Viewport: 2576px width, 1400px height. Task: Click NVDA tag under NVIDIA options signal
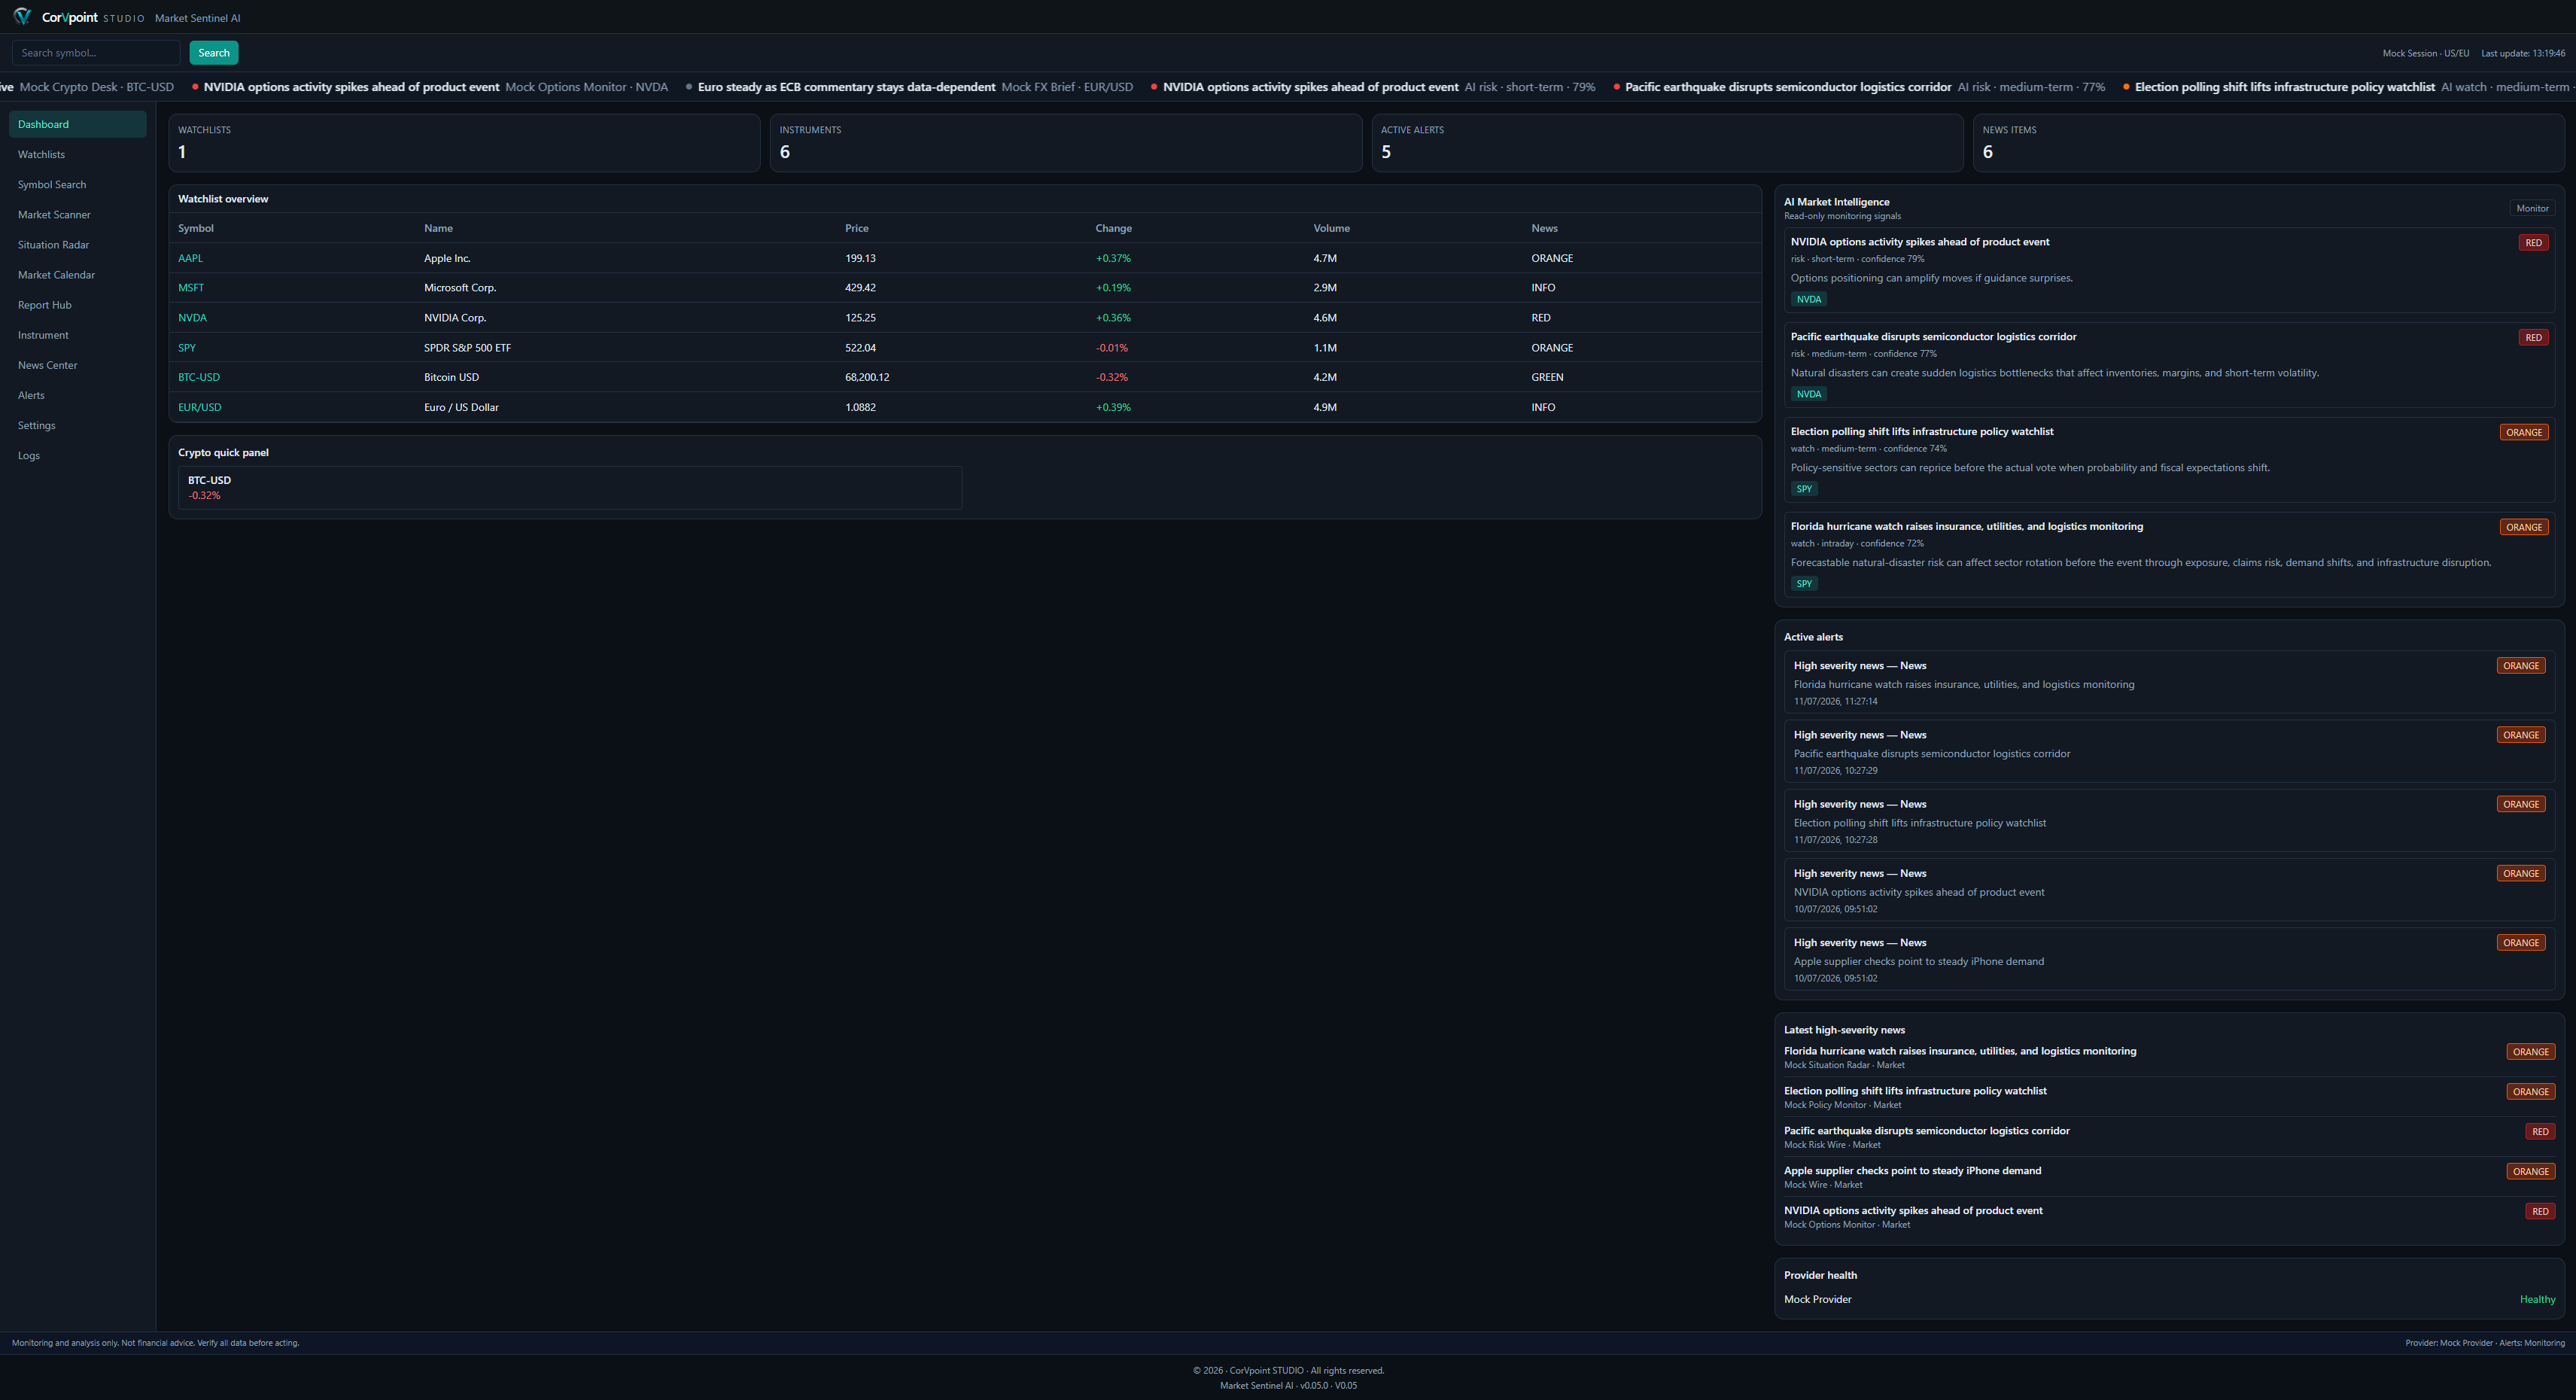pyautogui.click(x=1809, y=299)
